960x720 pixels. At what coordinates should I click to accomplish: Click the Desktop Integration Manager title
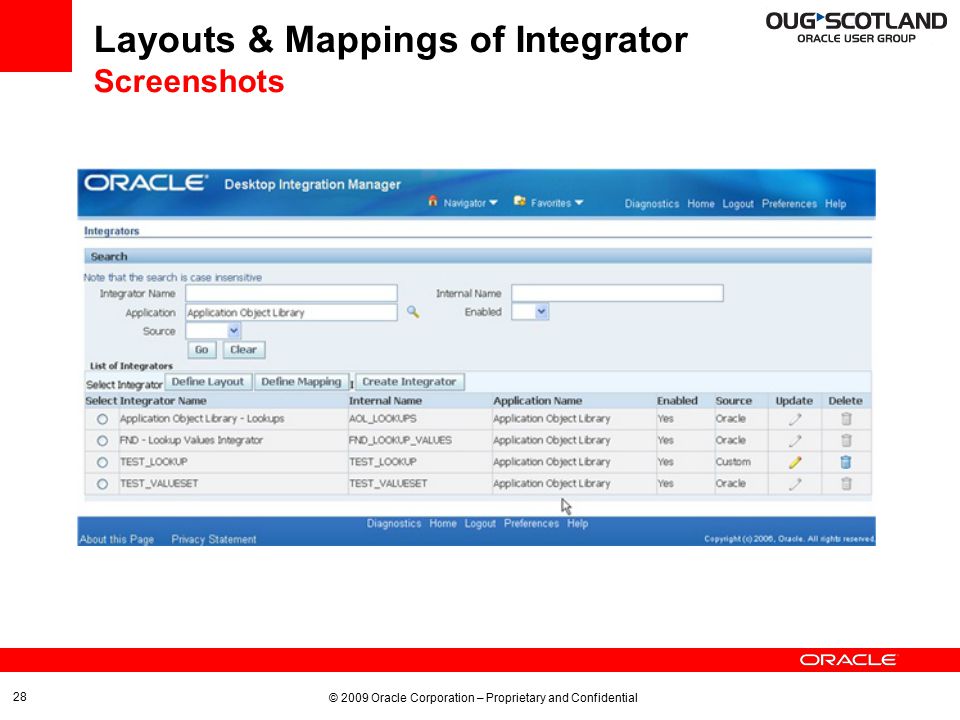(312, 184)
